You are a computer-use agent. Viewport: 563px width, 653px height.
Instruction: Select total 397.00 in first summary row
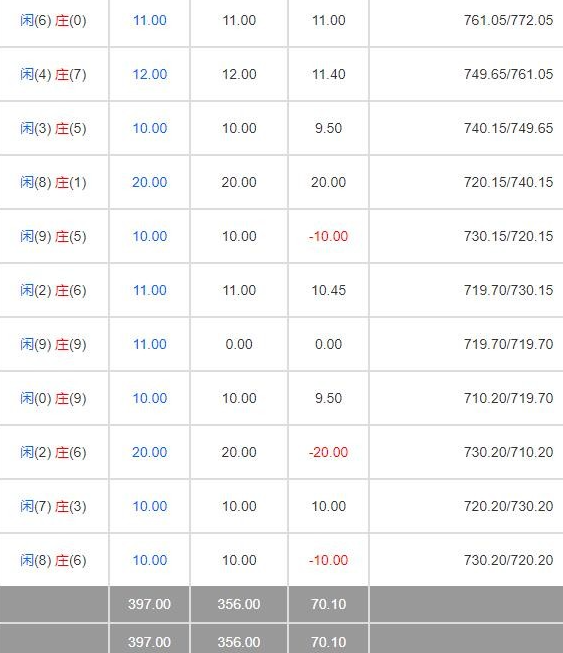coord(149,604)
